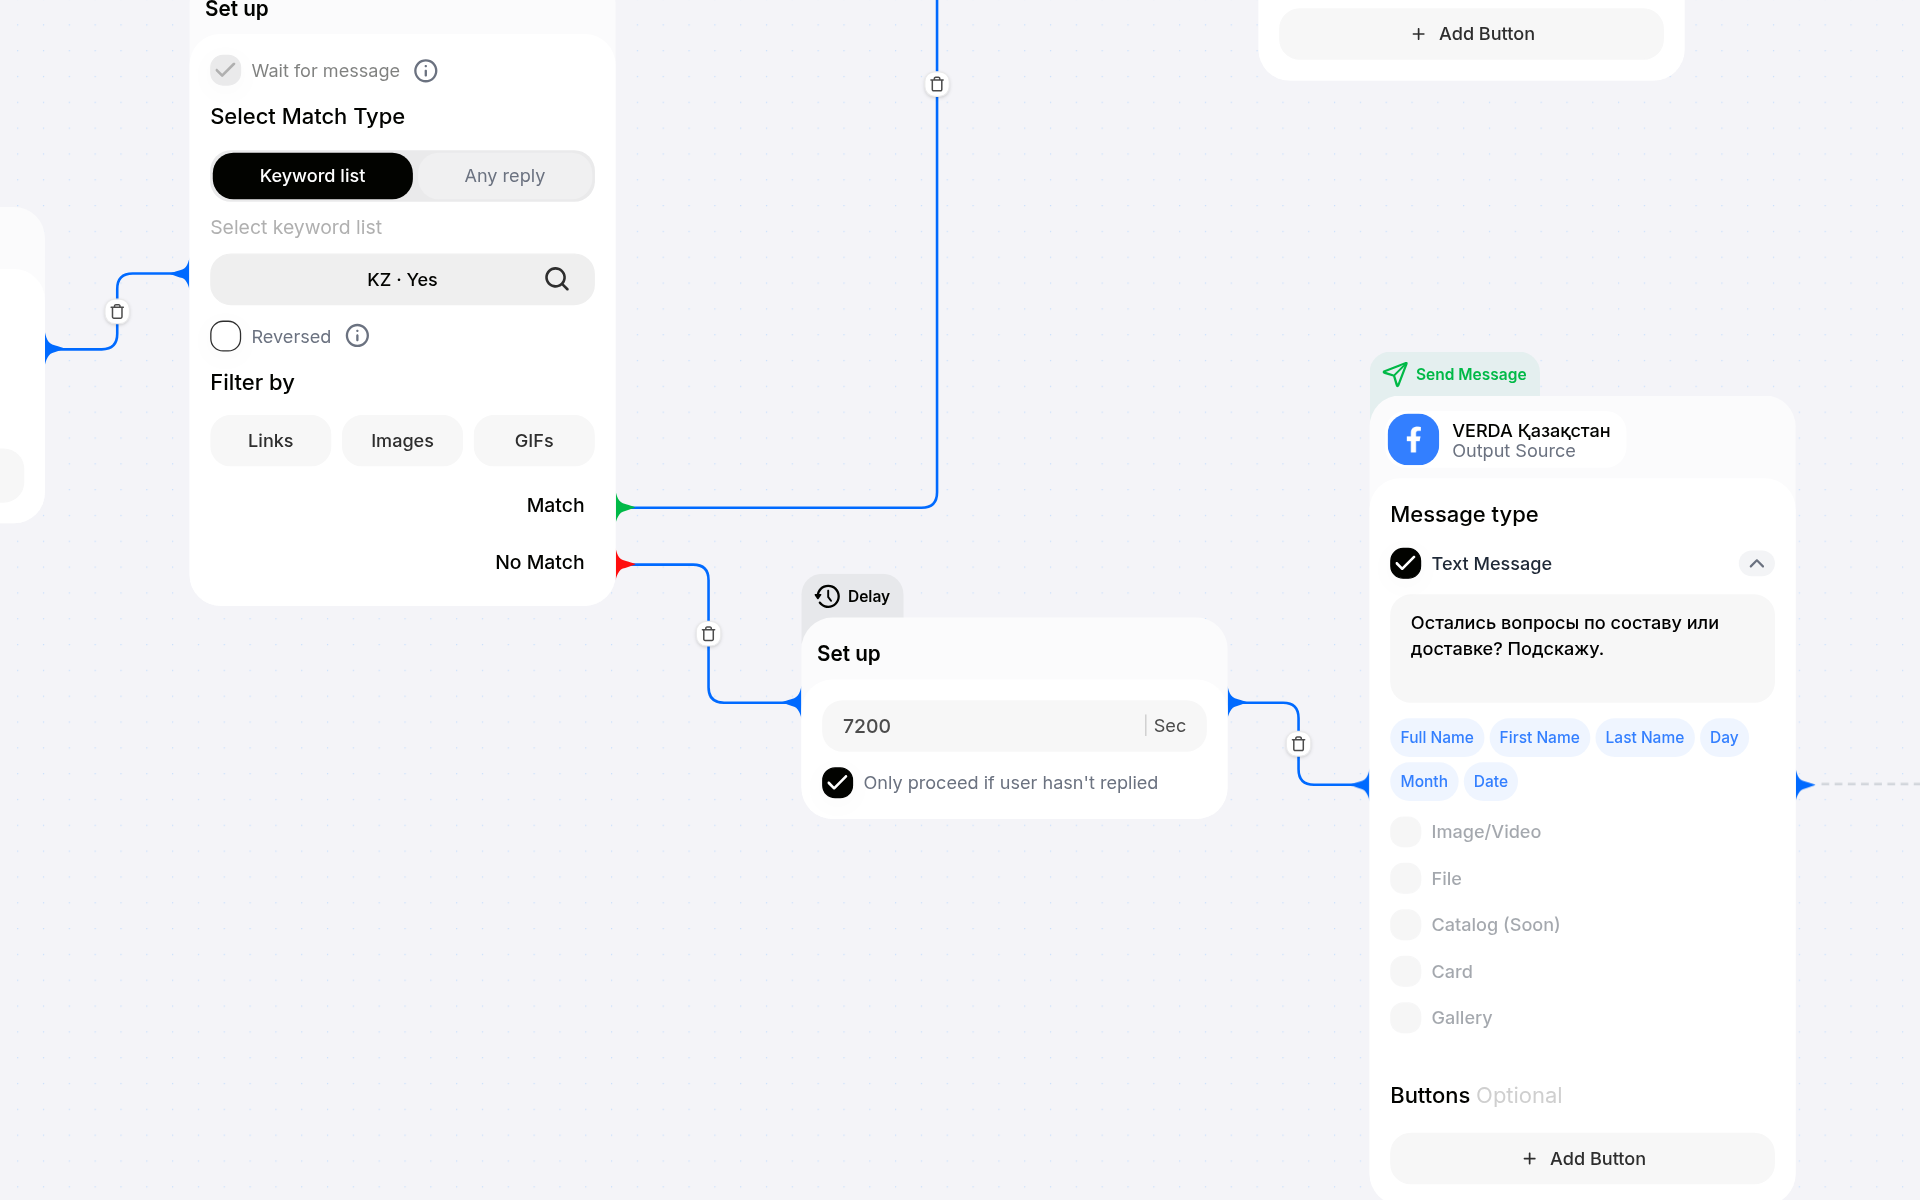Image resolution: width=1920 pixels, height=1200 pixels.
Task: Collapse the Text Message section chevron
Action: 1756,563
